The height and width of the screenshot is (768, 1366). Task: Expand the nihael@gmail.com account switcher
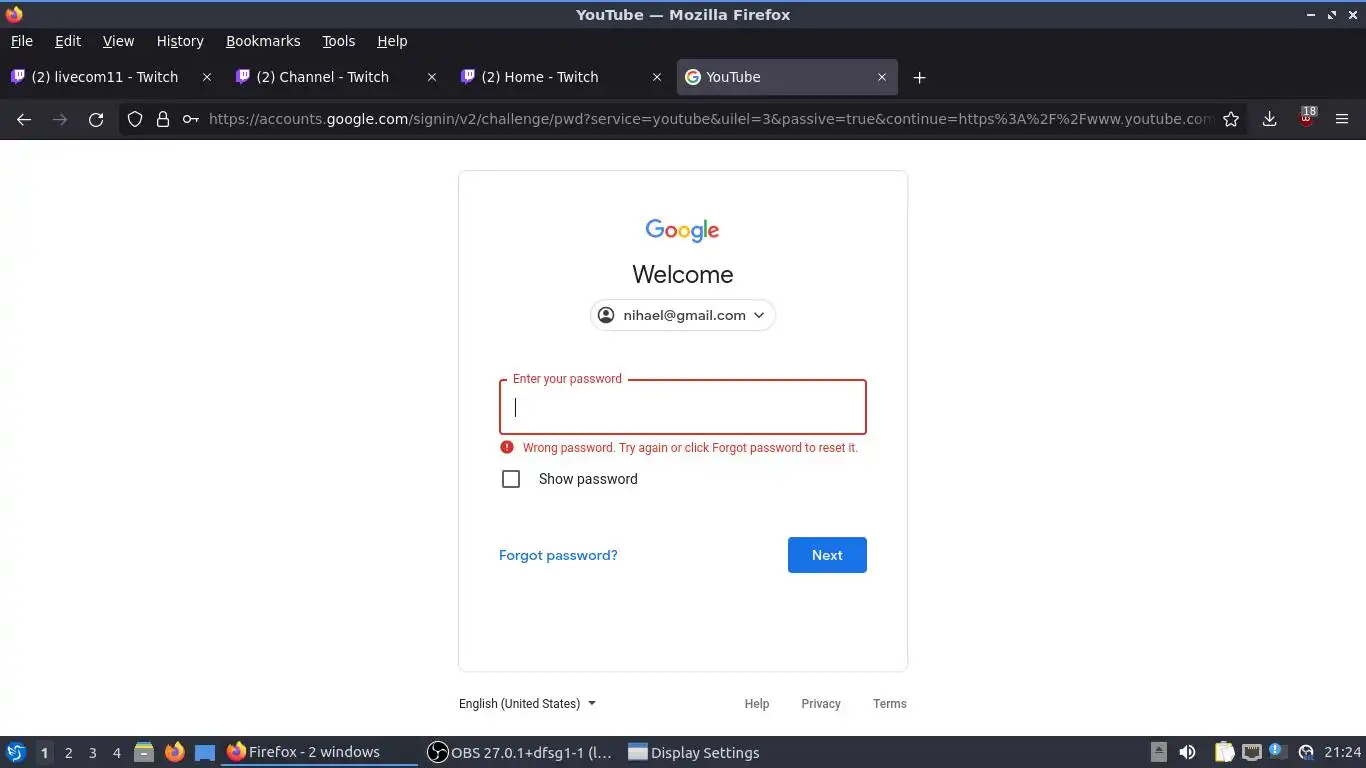[x=683, y=315]
